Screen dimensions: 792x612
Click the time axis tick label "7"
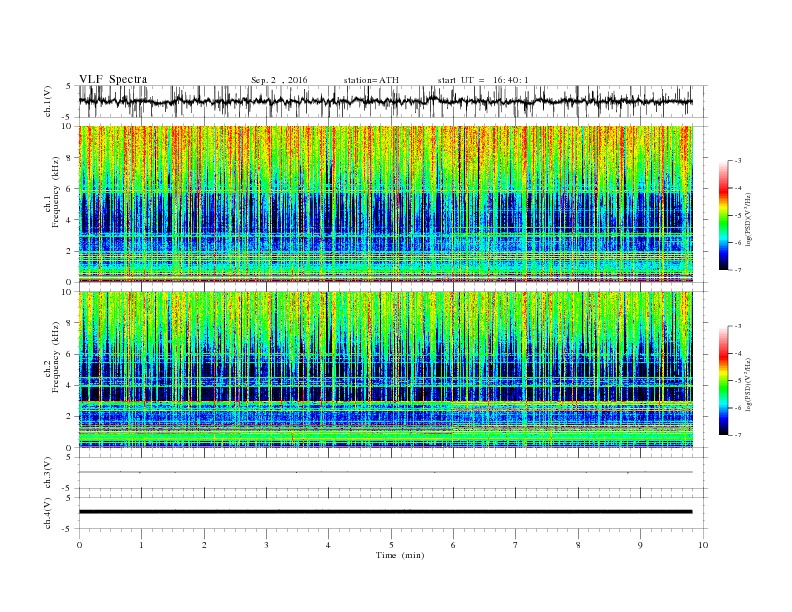tap(516, 545)
